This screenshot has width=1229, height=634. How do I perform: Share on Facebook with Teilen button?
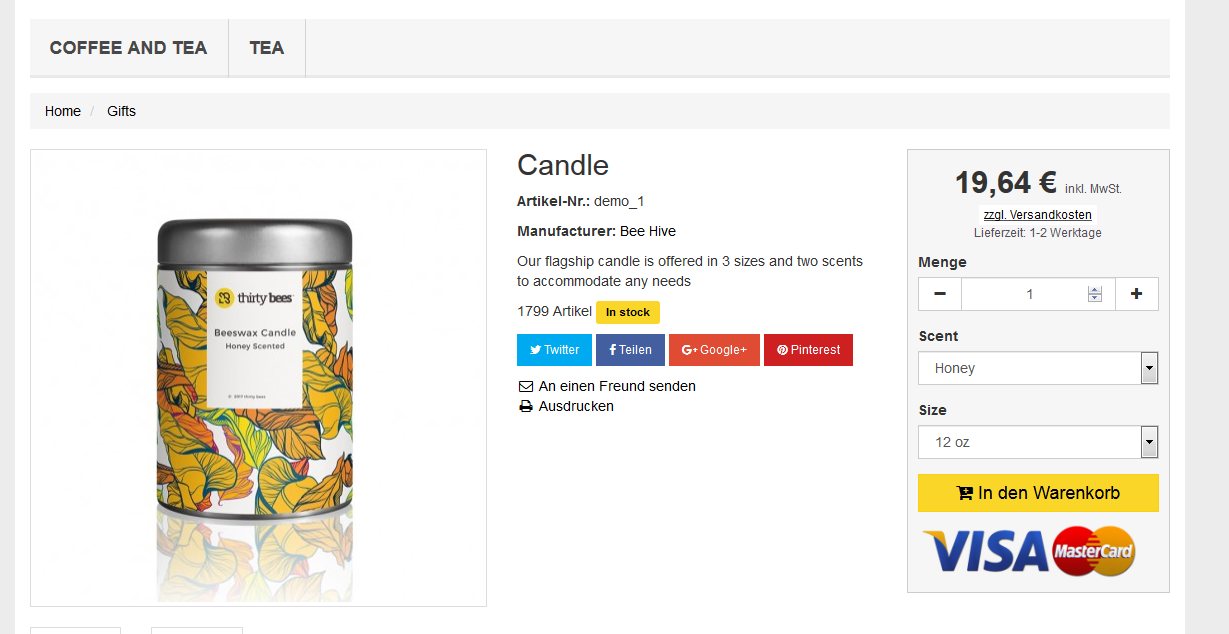[630, 350]
